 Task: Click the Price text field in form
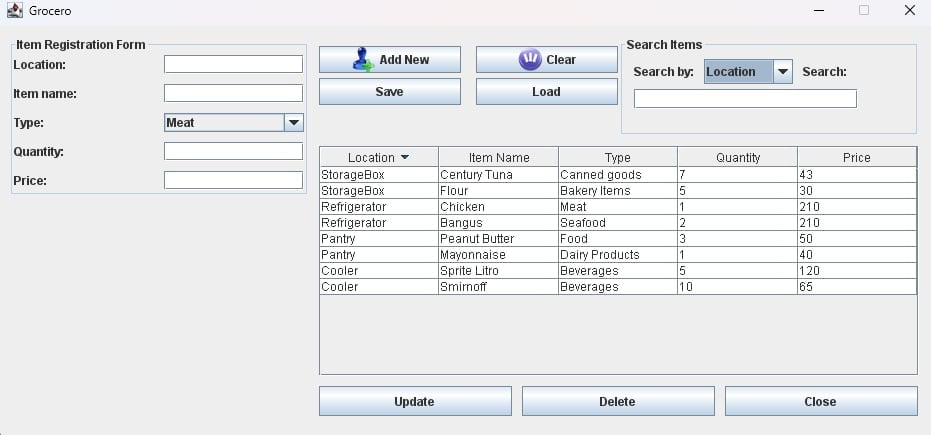(233, 180)
